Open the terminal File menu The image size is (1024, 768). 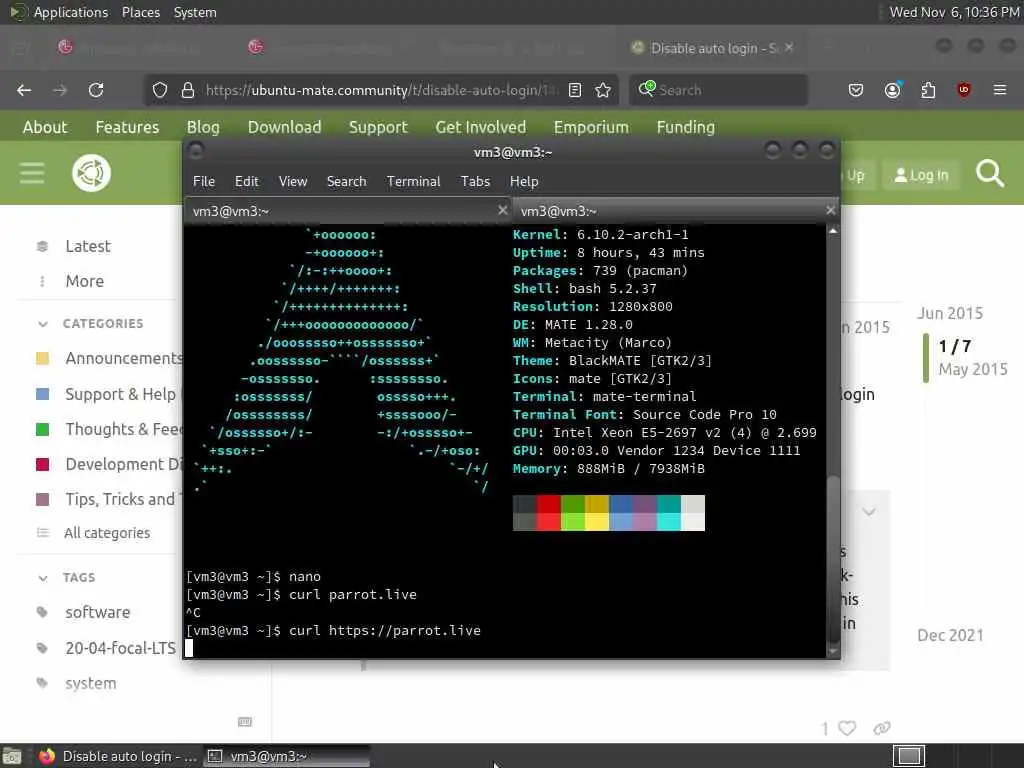click(204, 182)
